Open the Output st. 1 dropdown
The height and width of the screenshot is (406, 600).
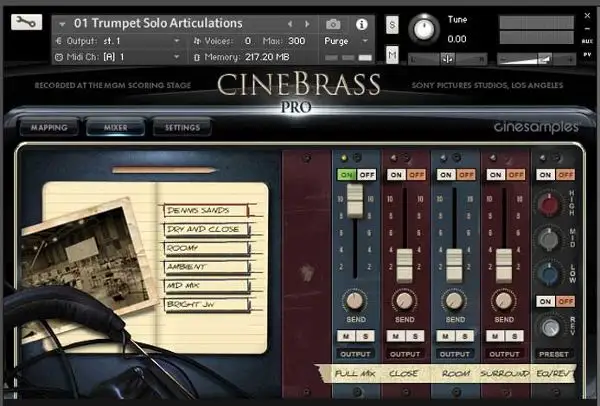point(115,41)
